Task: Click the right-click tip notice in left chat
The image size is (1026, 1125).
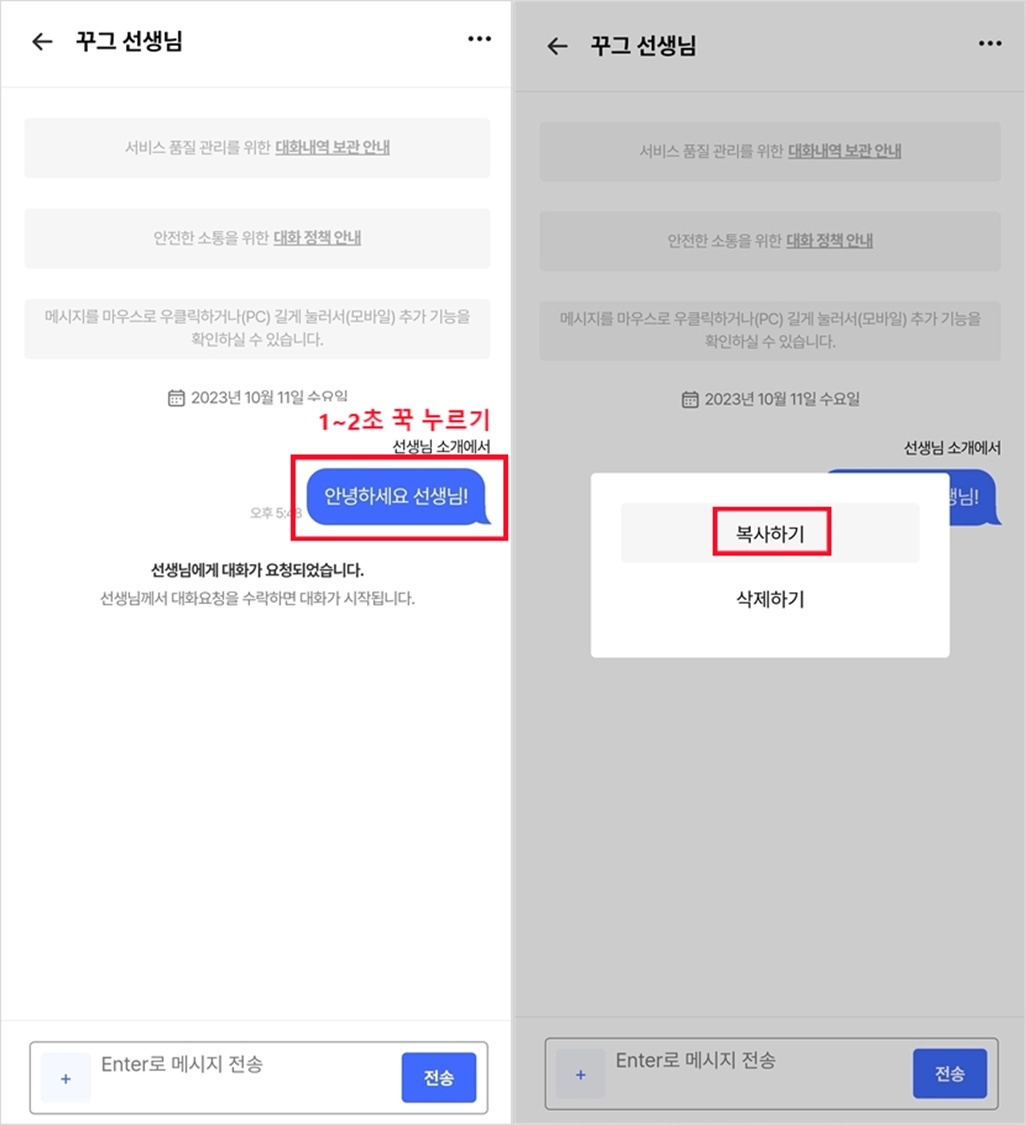Action: coord(258,328)
